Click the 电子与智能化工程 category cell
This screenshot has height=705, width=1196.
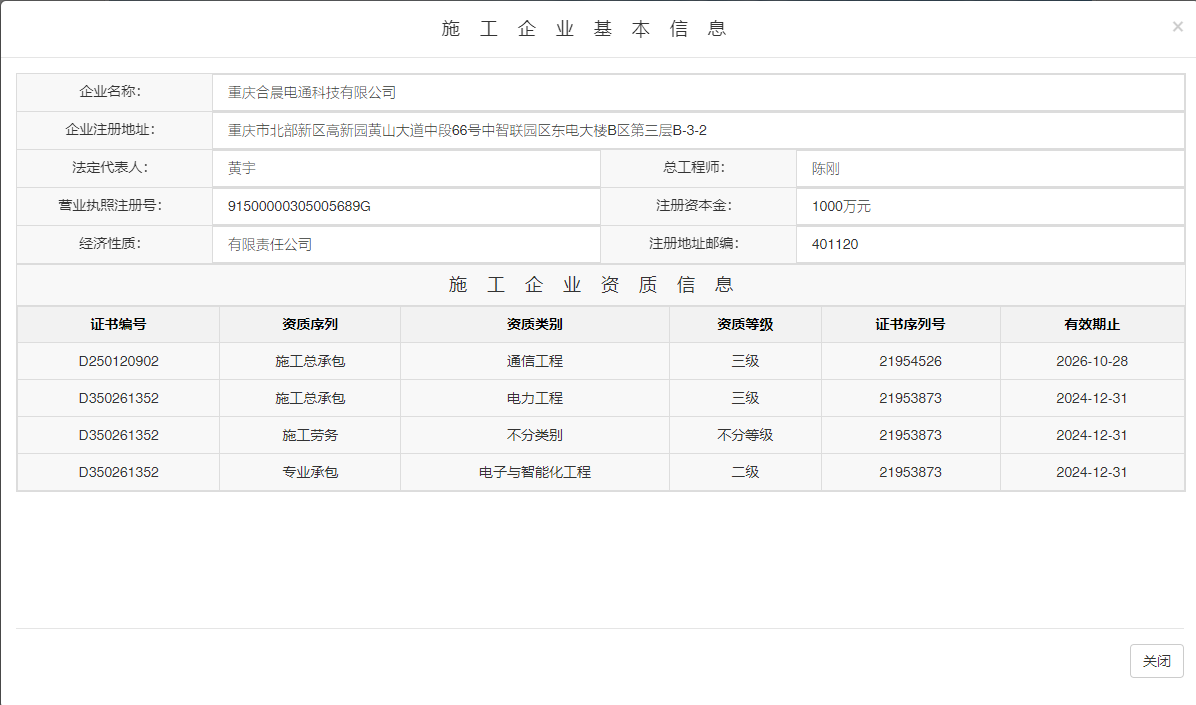pyautogui.click(x=535, y=472)
